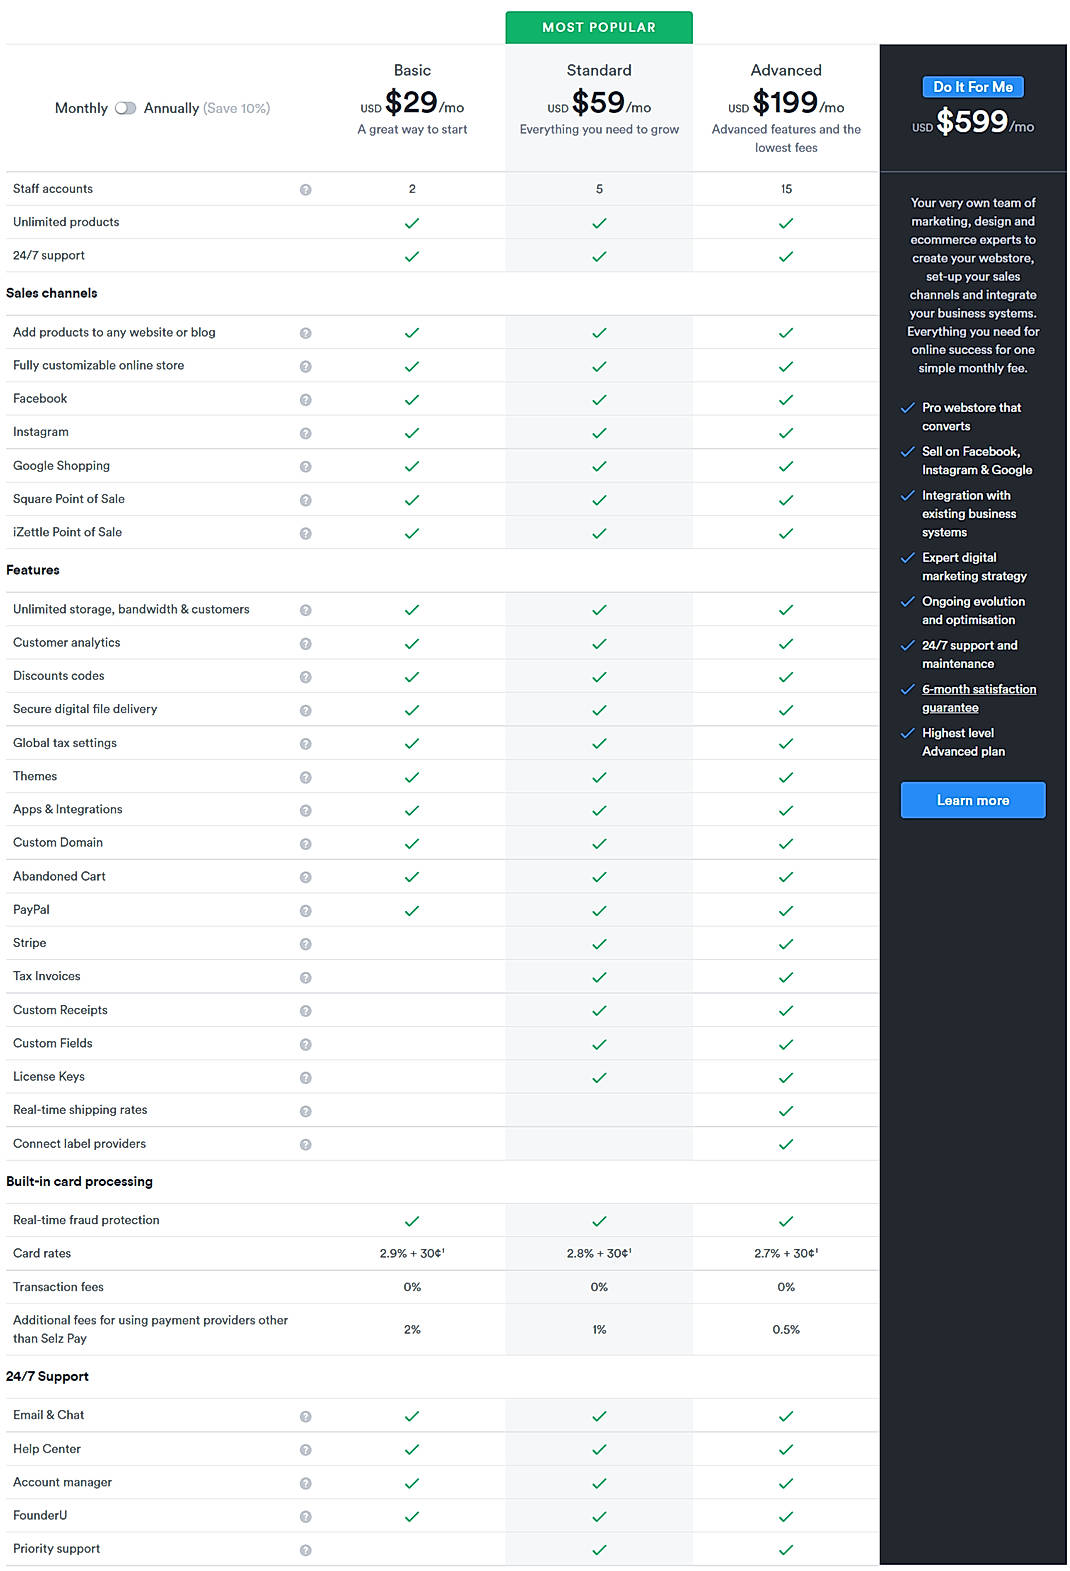The image size is (1070, 1571).
Task: Click Secure digital file delivery help icon
Action: (306, 710)
